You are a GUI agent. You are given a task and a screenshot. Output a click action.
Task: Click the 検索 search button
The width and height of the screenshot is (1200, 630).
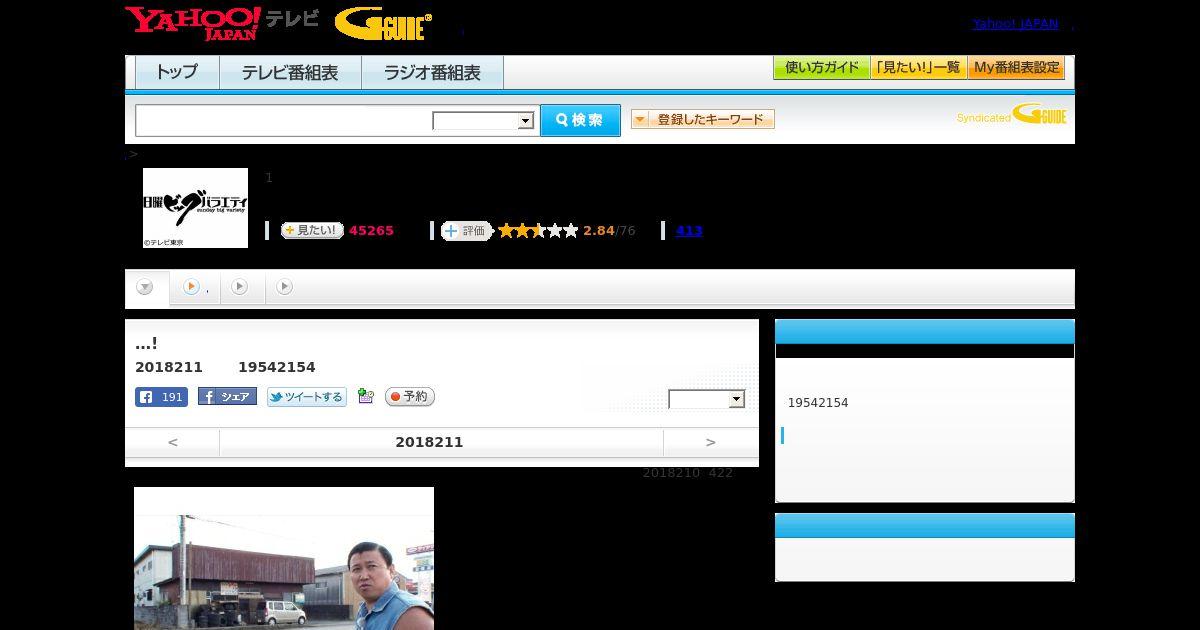[x=580, y=120]
